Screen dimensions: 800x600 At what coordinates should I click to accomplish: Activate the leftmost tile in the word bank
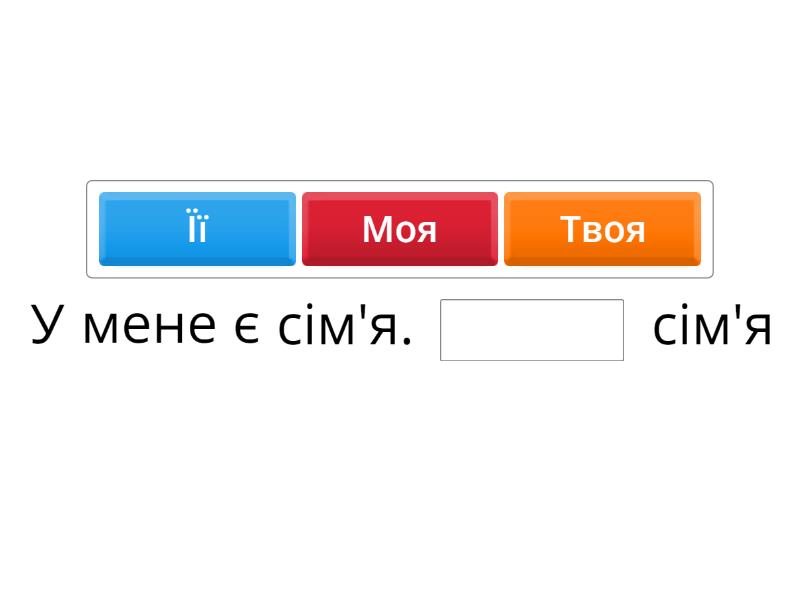click(197, 229)
